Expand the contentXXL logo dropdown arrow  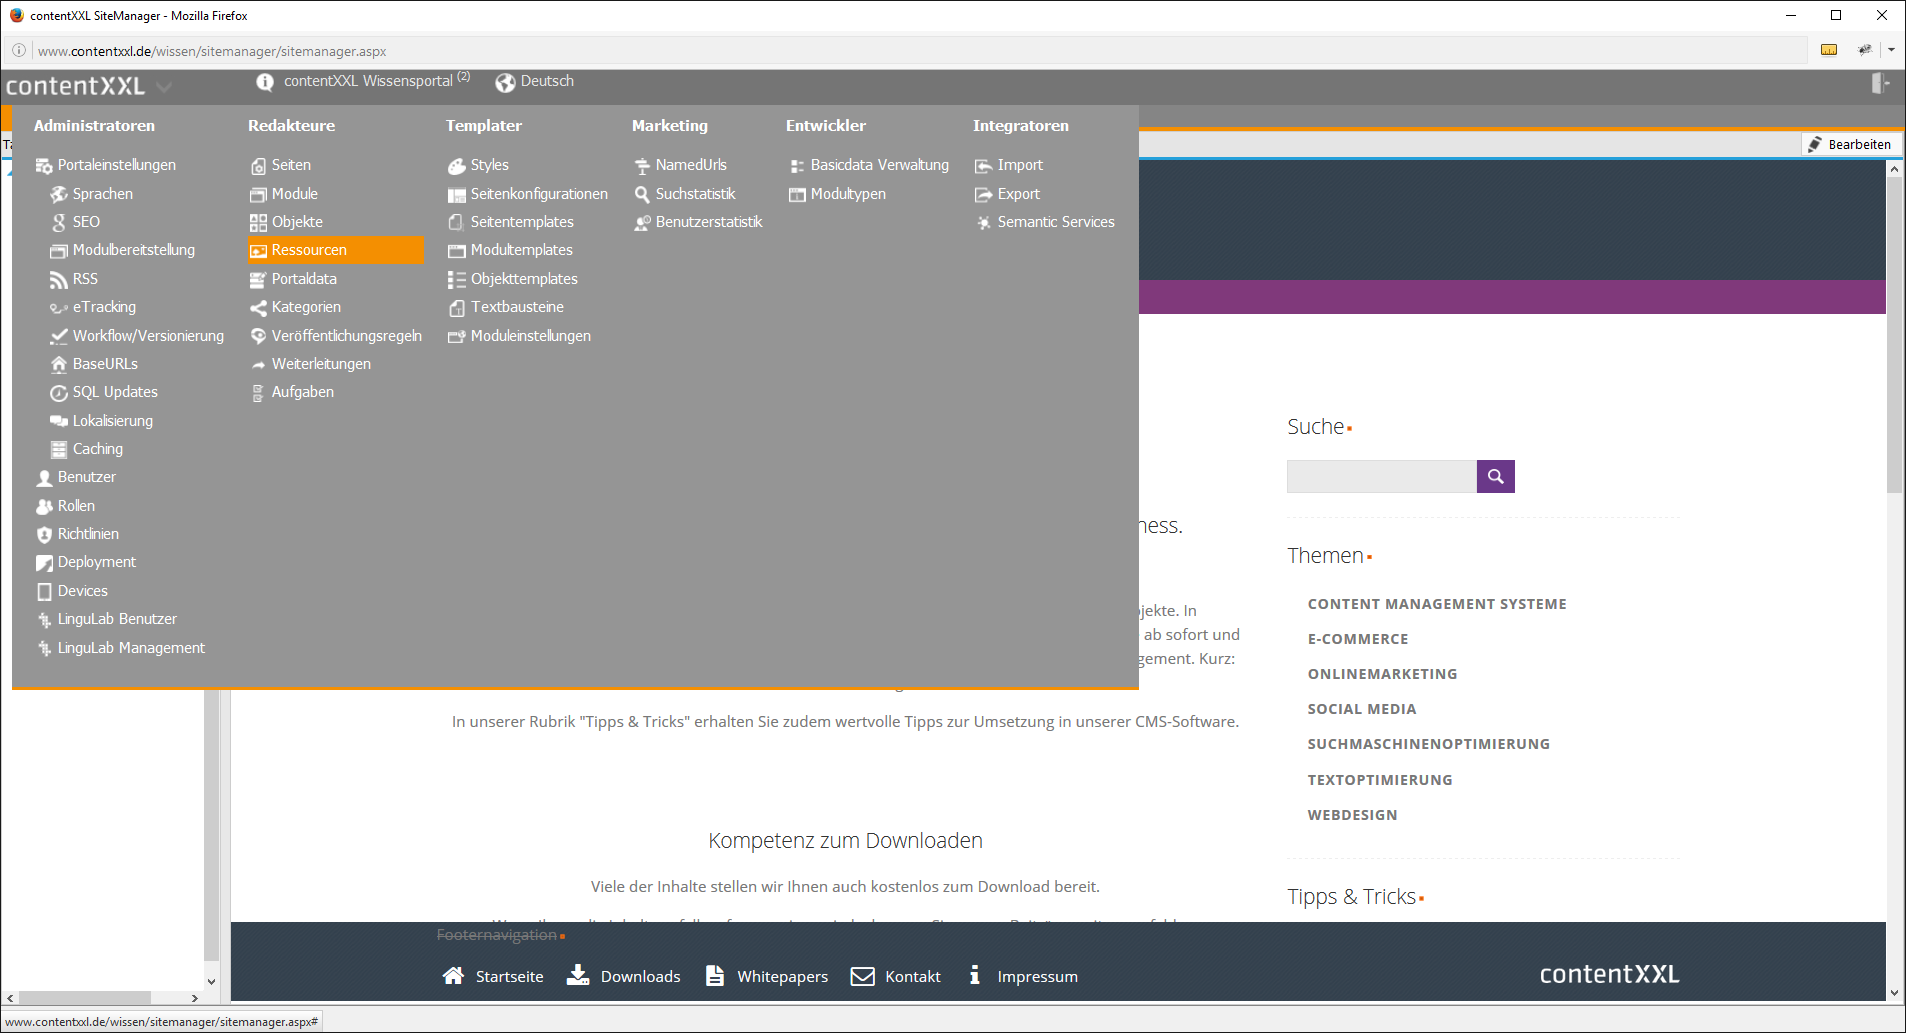tap(164, 87)
